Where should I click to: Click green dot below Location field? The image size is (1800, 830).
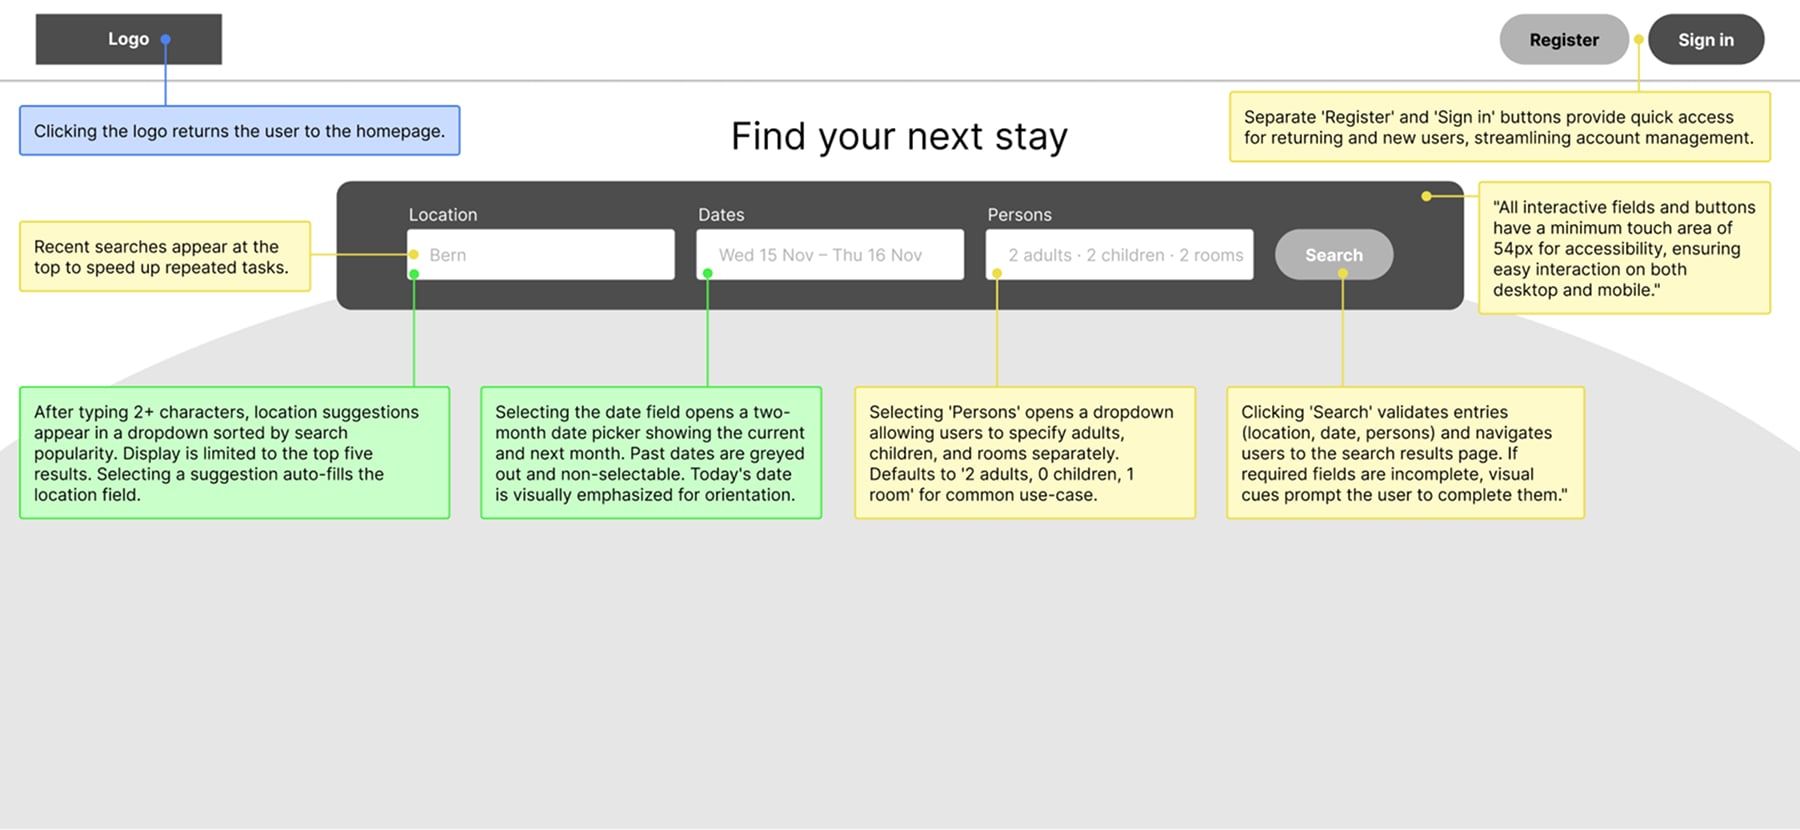pyautogui.click(x=414, y=274)
